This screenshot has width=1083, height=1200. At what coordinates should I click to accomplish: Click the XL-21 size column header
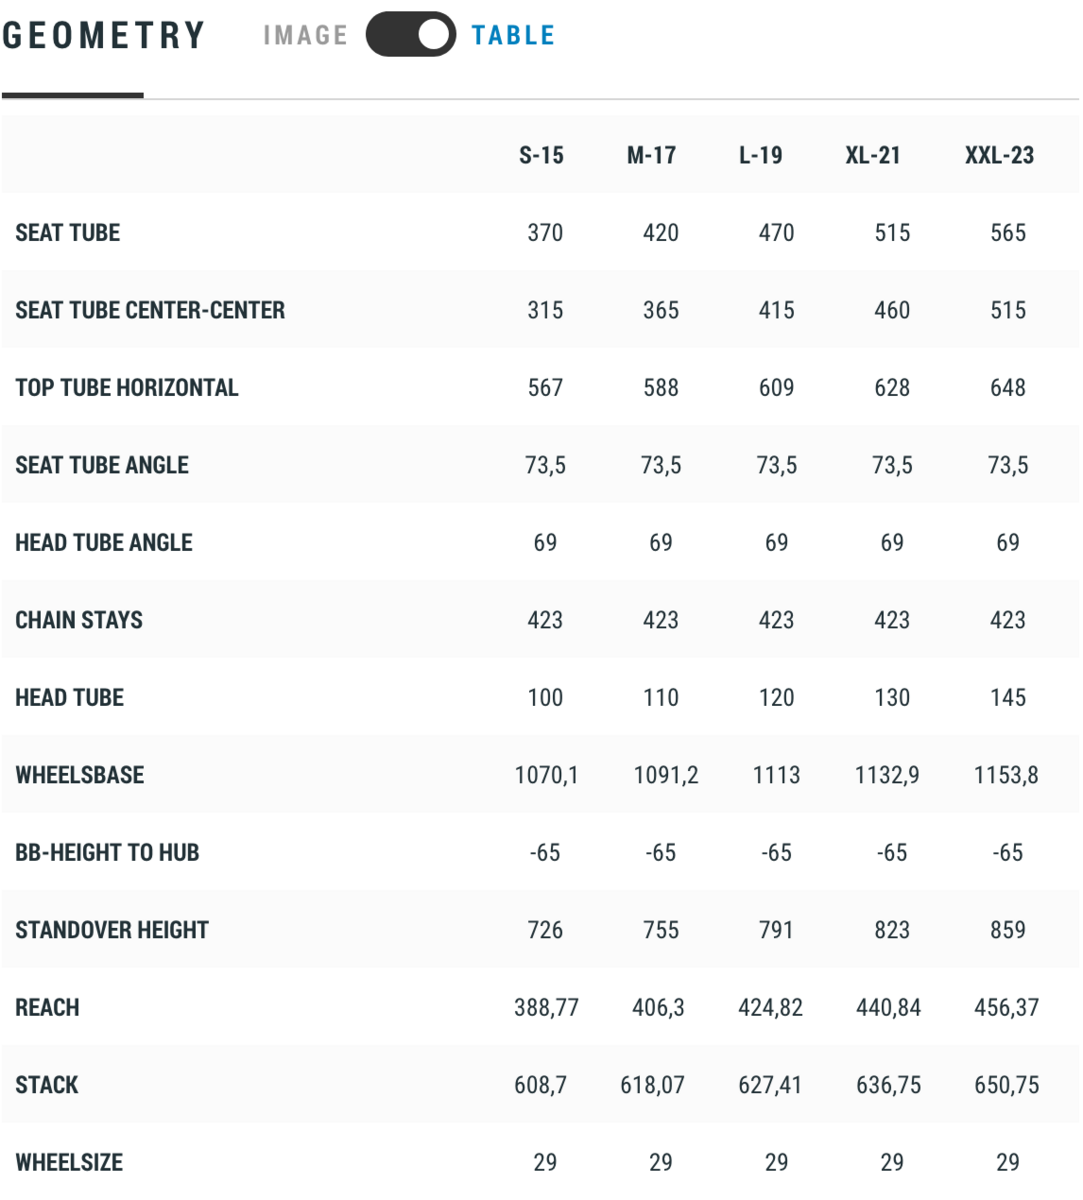873,156
